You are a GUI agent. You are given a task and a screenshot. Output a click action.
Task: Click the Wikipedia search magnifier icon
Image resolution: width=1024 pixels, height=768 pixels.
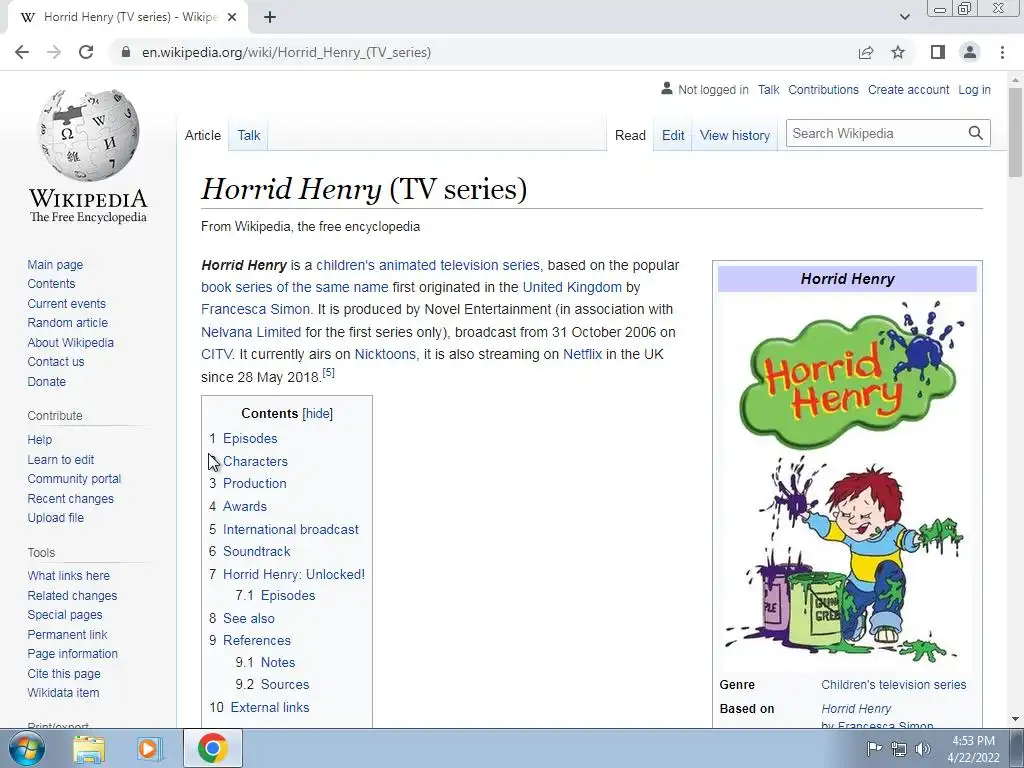[976, 133]
